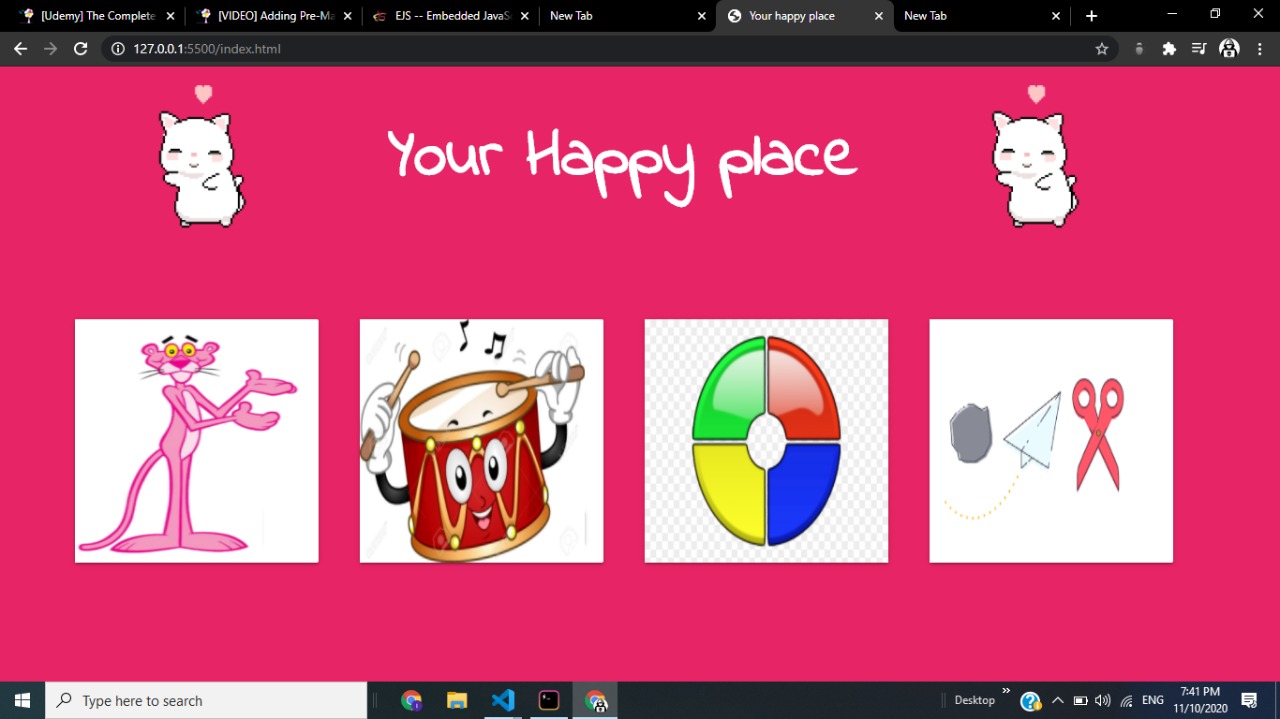Screen dimensions: 1280x719
Task: Focus the address bar showing 127.0.0.1:5500/index.html
Action: point(610,48)
